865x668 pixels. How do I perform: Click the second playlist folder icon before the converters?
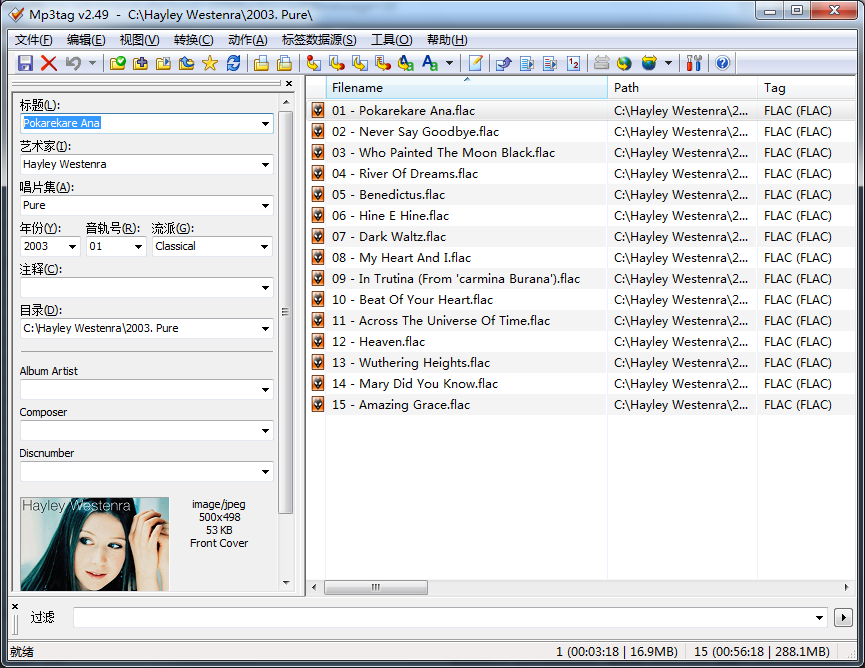tap(285, 63)
